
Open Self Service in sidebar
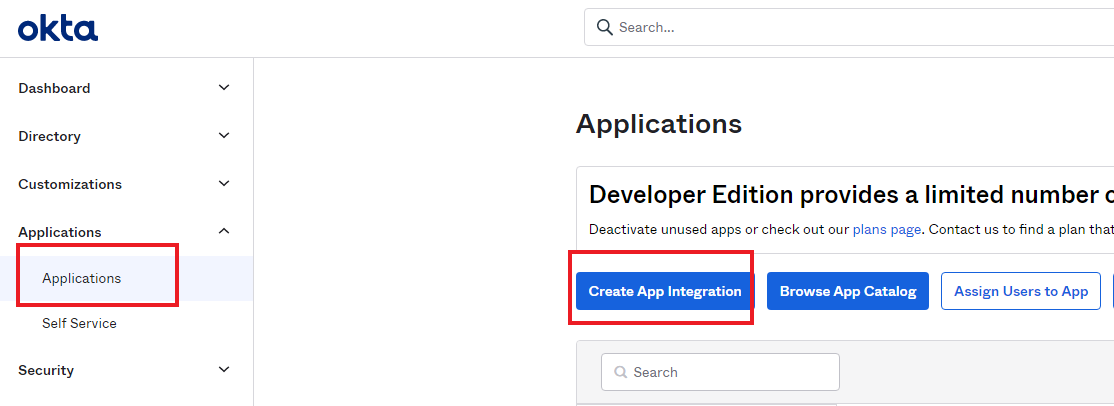click(x=79, y=324)
